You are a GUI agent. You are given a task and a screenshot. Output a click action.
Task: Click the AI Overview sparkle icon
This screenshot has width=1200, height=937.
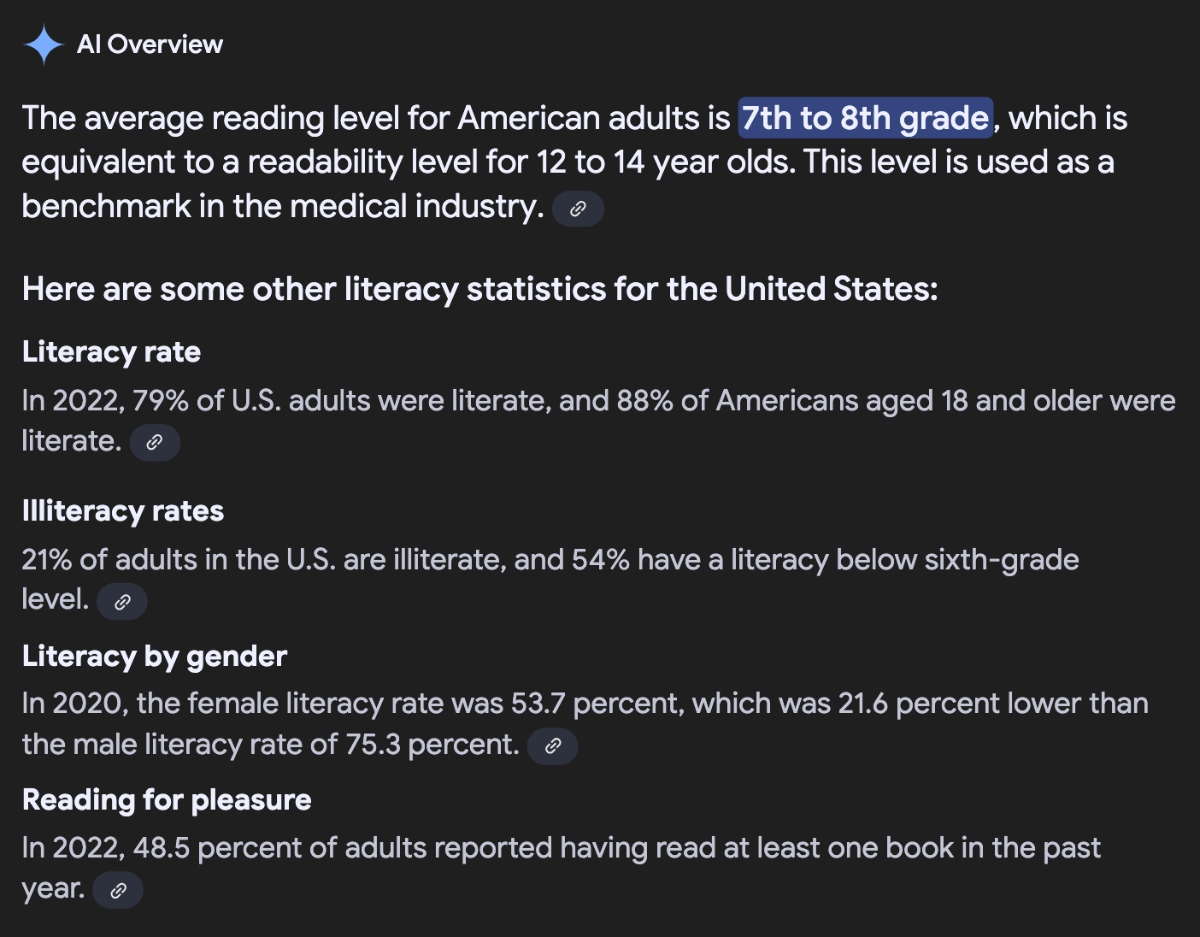click(x=44, y=45)
